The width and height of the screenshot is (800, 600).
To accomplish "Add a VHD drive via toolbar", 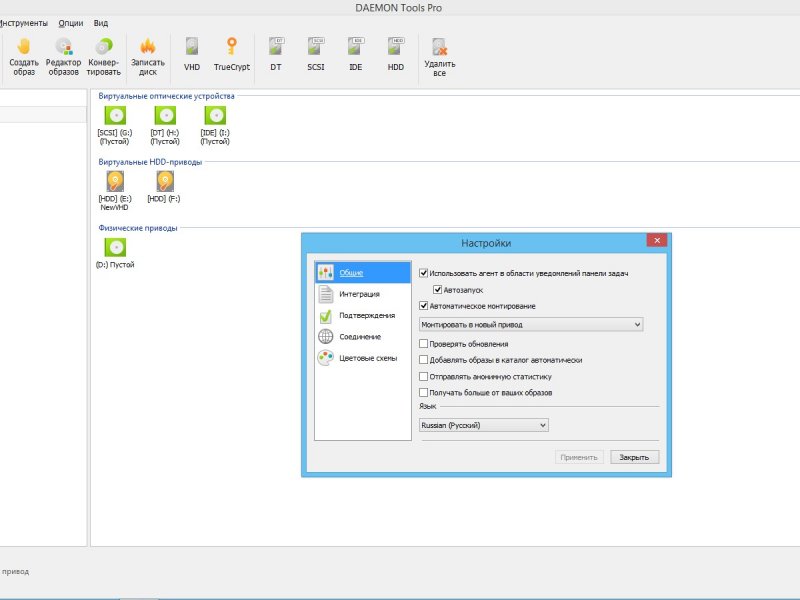I will (x=192, y=54).
